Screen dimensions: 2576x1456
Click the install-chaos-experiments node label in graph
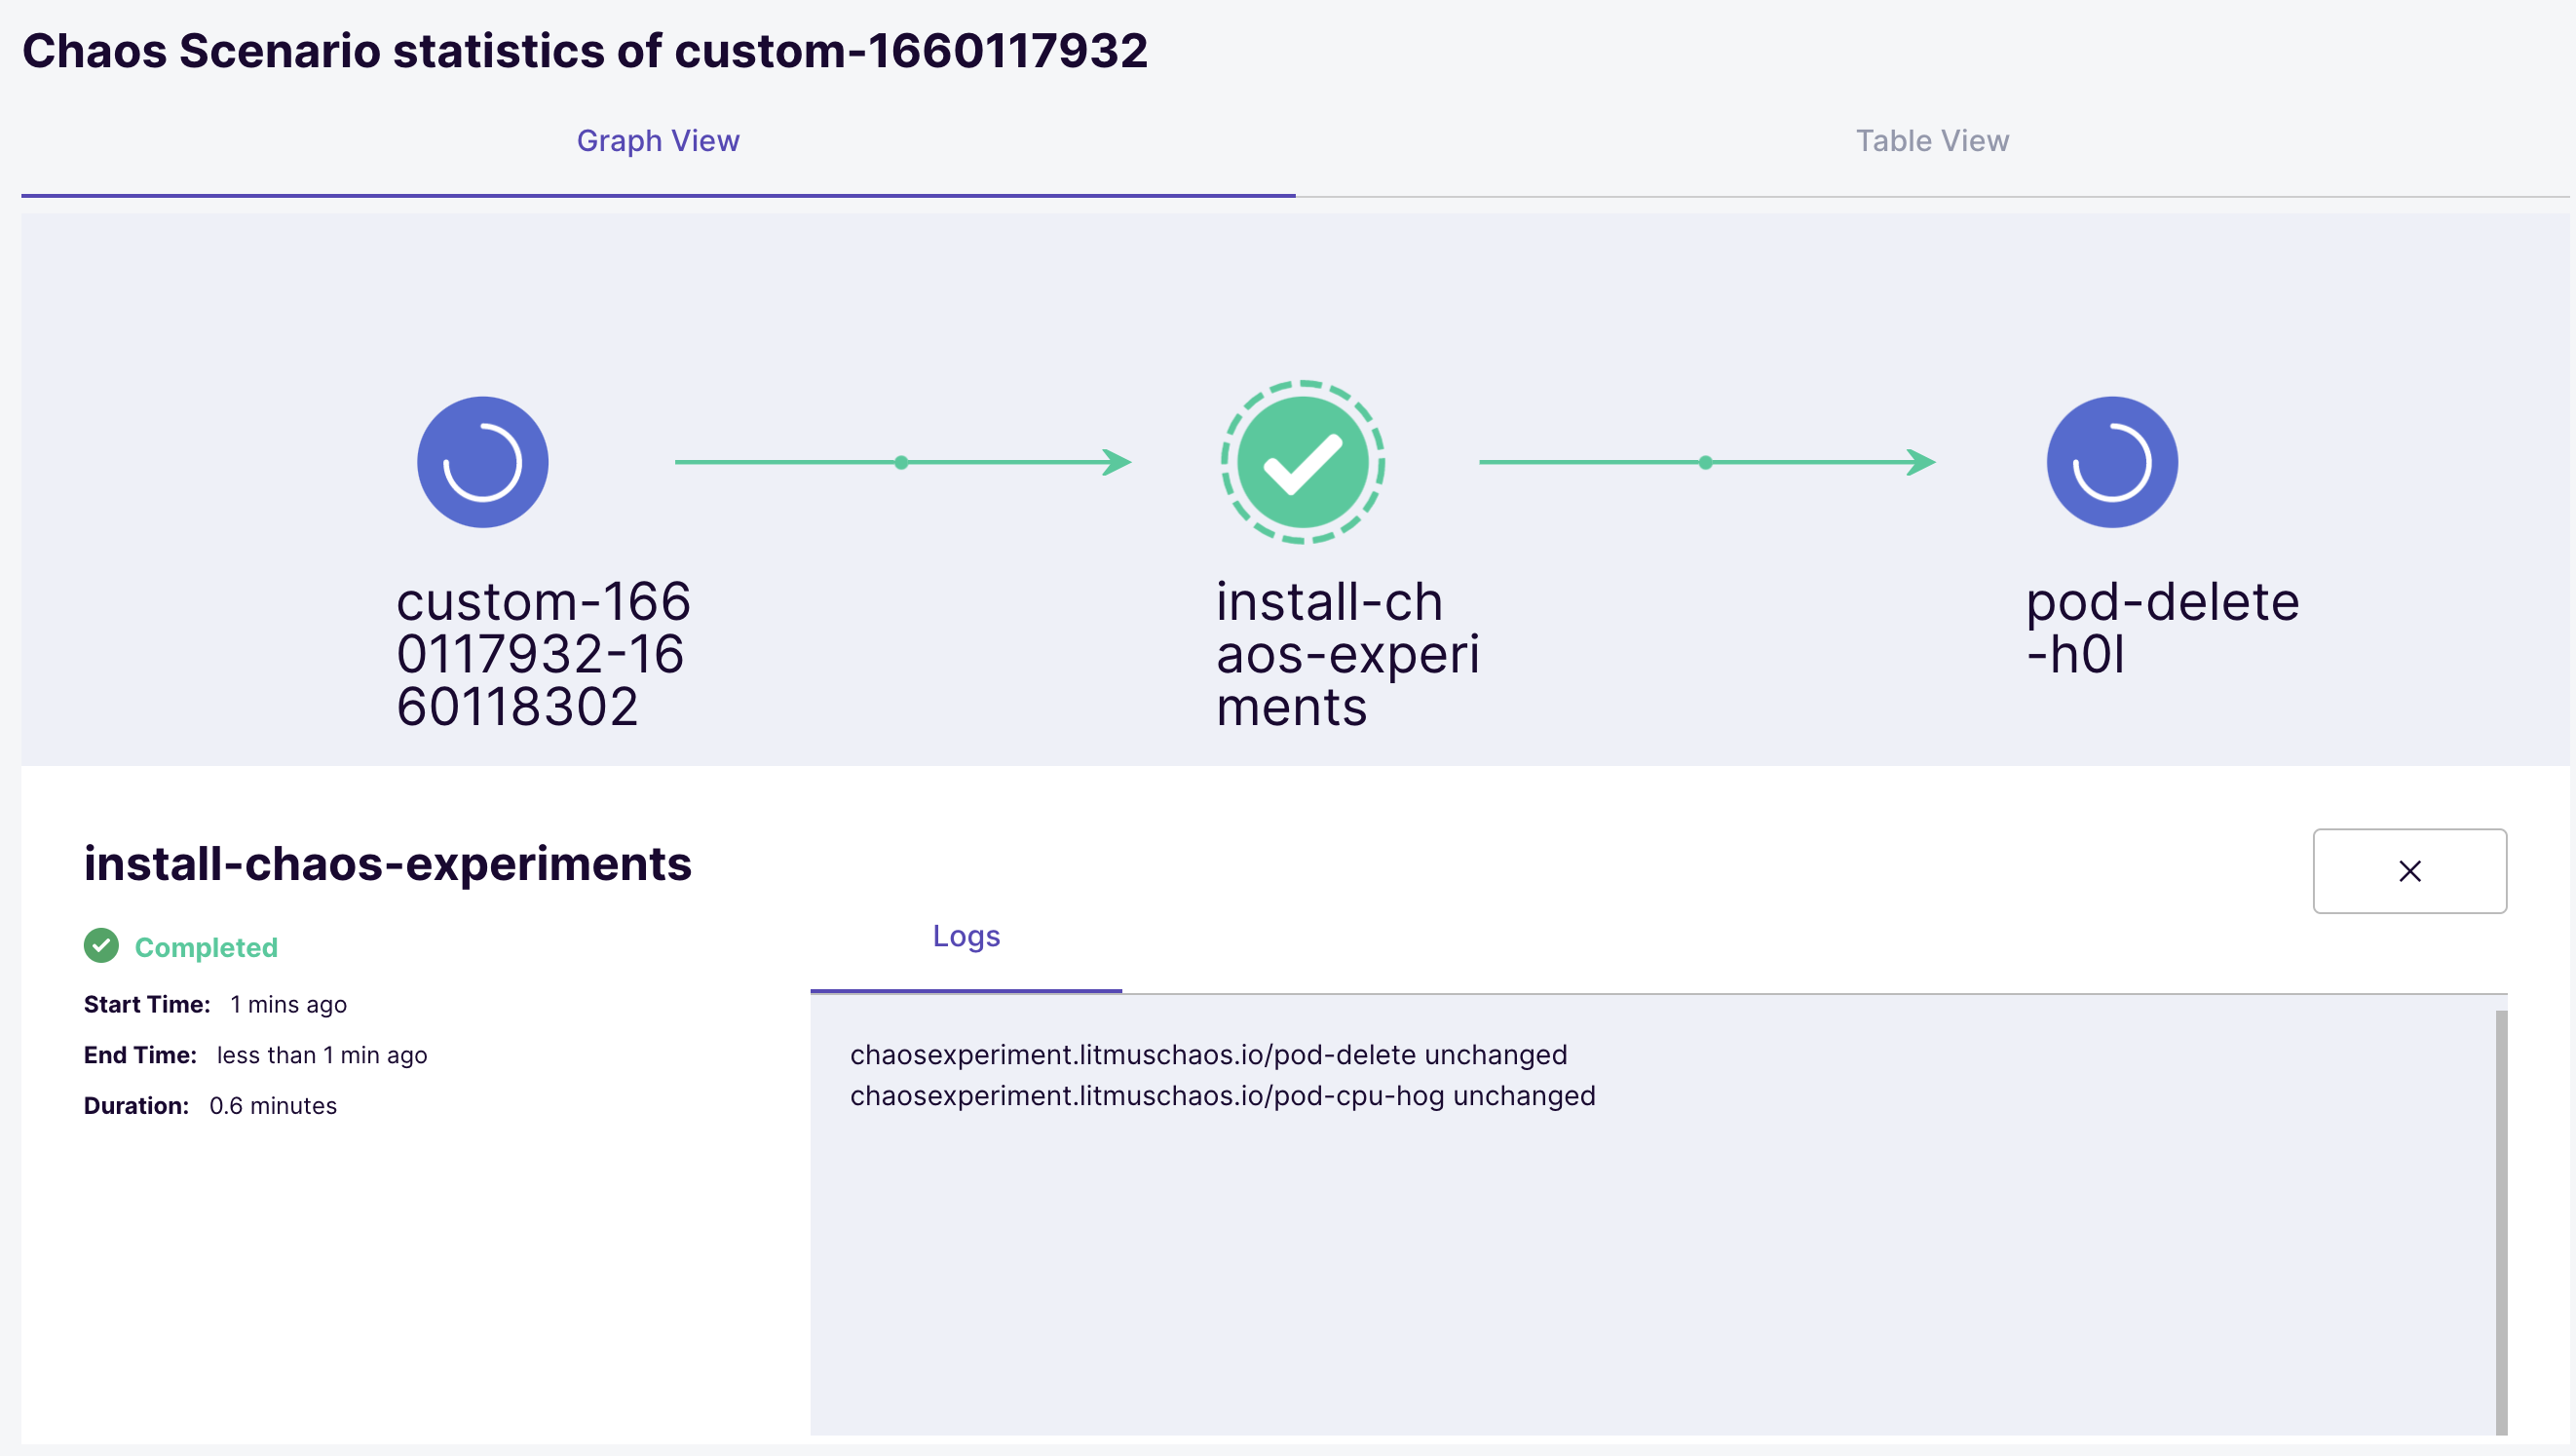1346,653
